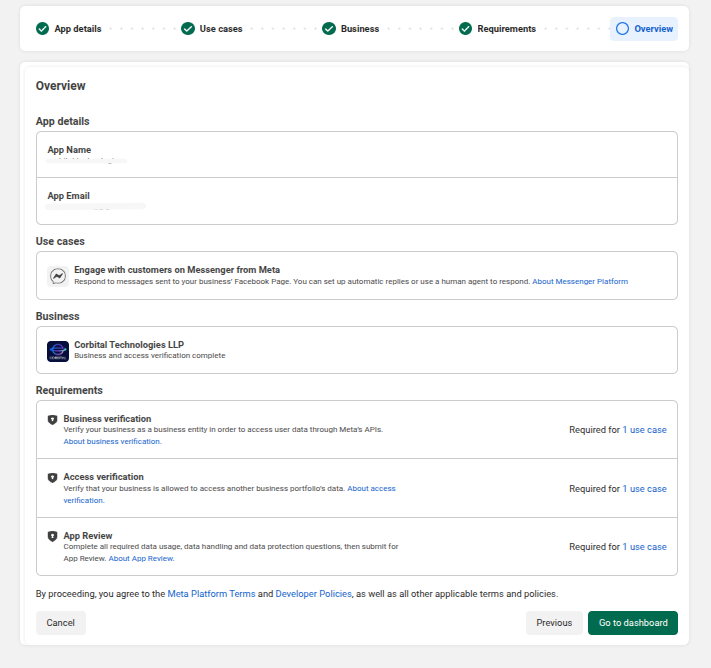Click the green checkmark next to Requirements
The image size is (711, 668).
pos(465,29)
